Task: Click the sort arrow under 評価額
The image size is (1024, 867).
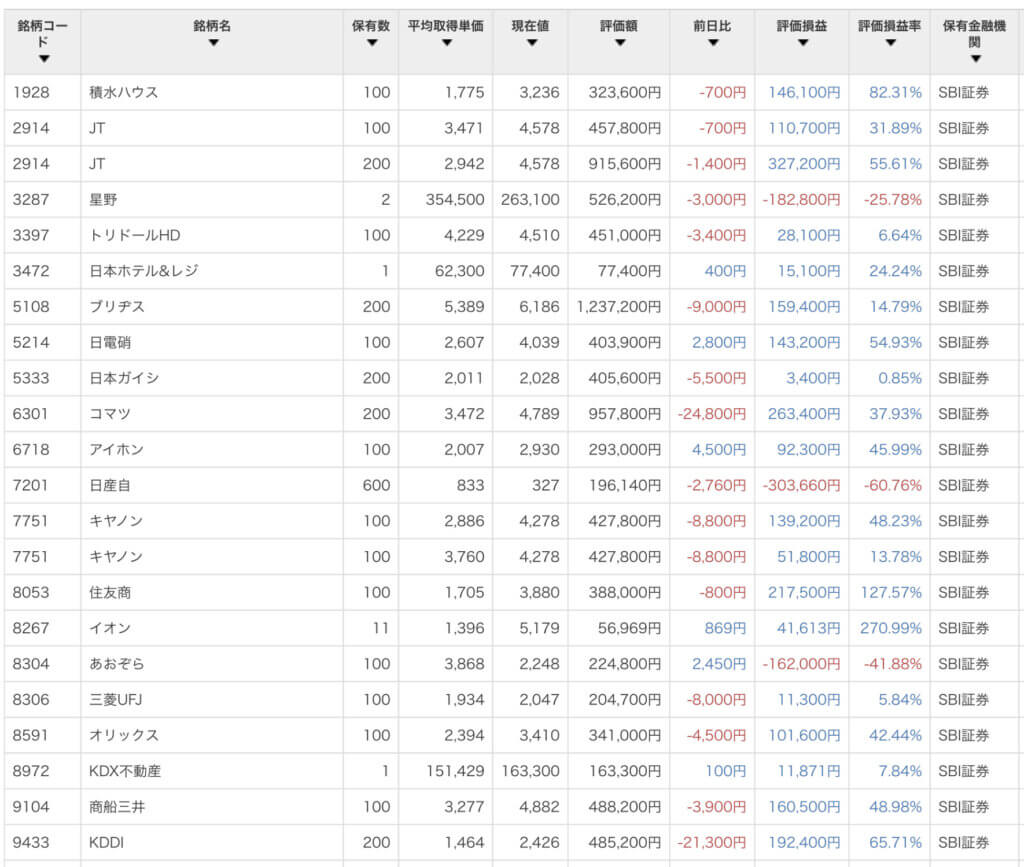Action: coord(618,43)
